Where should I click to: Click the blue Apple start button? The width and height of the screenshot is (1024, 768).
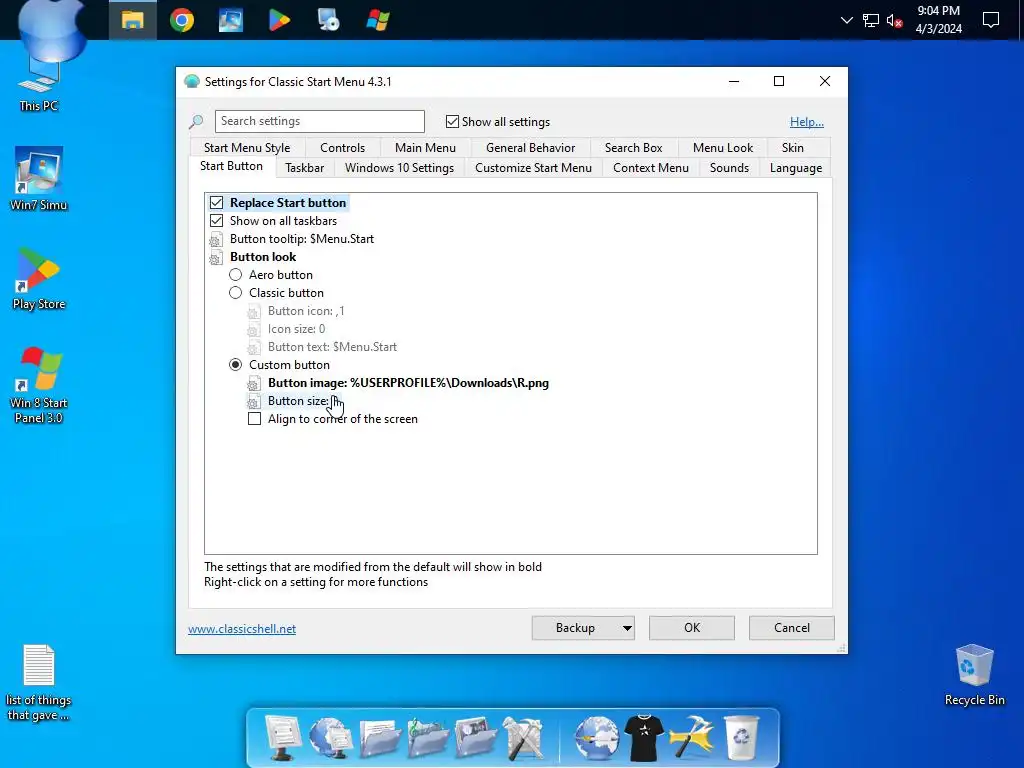click(51, 29)
